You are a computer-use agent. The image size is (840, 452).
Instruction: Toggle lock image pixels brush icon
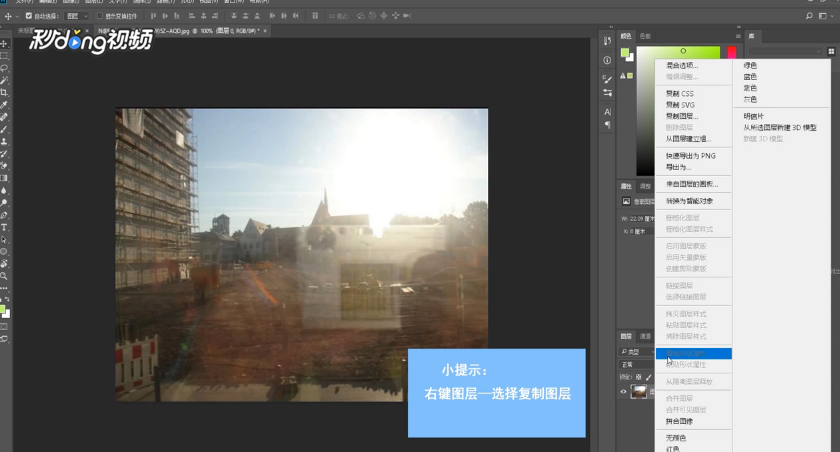point(648,377)
